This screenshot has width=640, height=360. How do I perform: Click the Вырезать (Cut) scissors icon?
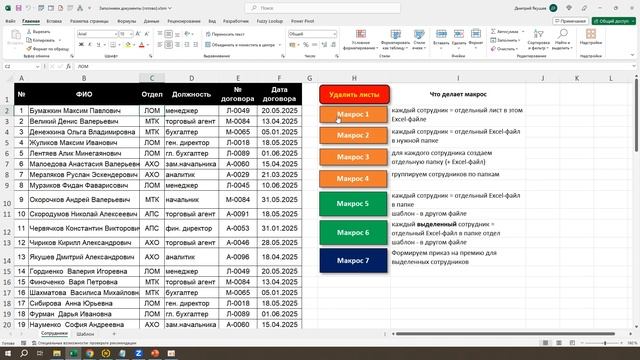click(29, 31)
